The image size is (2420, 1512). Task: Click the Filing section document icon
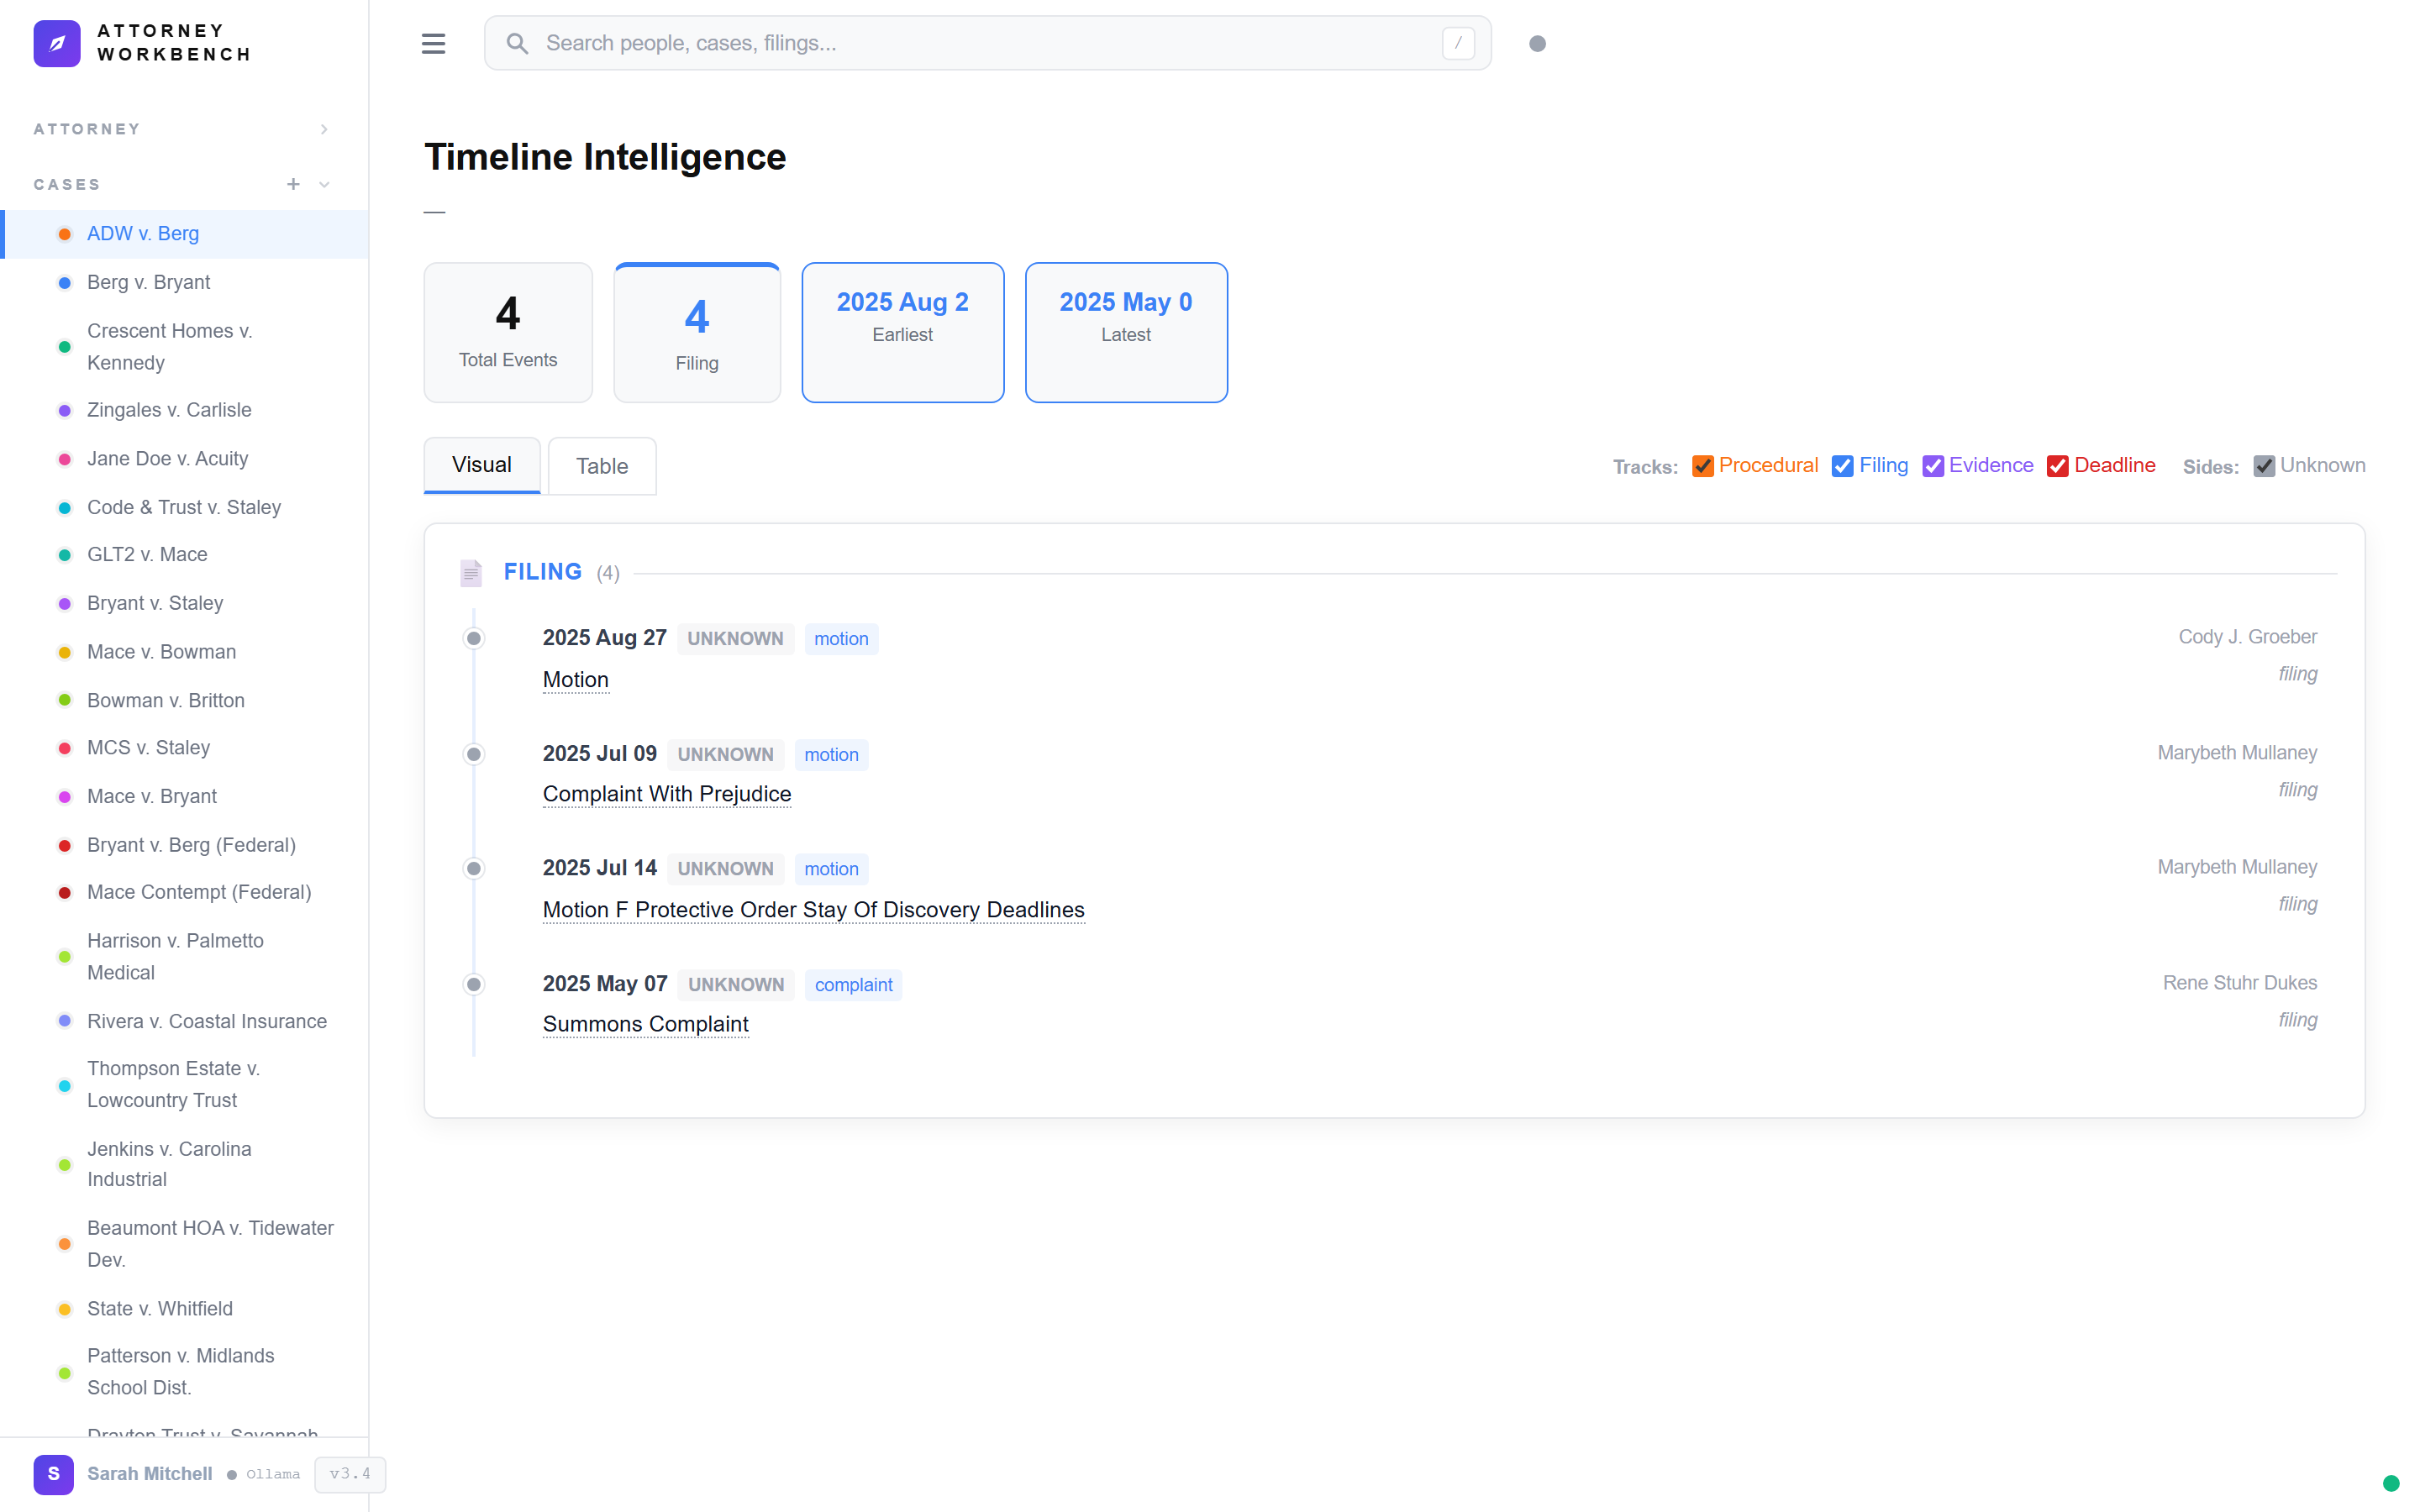(471, 572)
